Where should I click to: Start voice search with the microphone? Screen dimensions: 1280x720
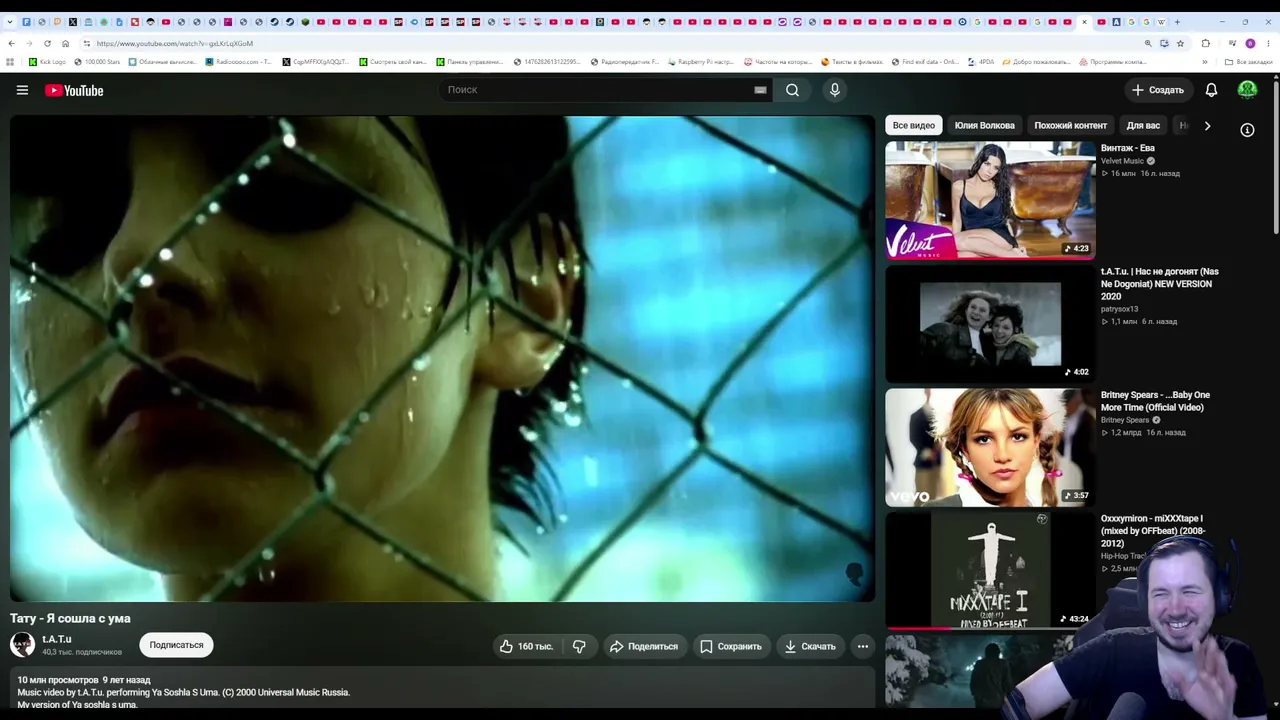[835, 90]
